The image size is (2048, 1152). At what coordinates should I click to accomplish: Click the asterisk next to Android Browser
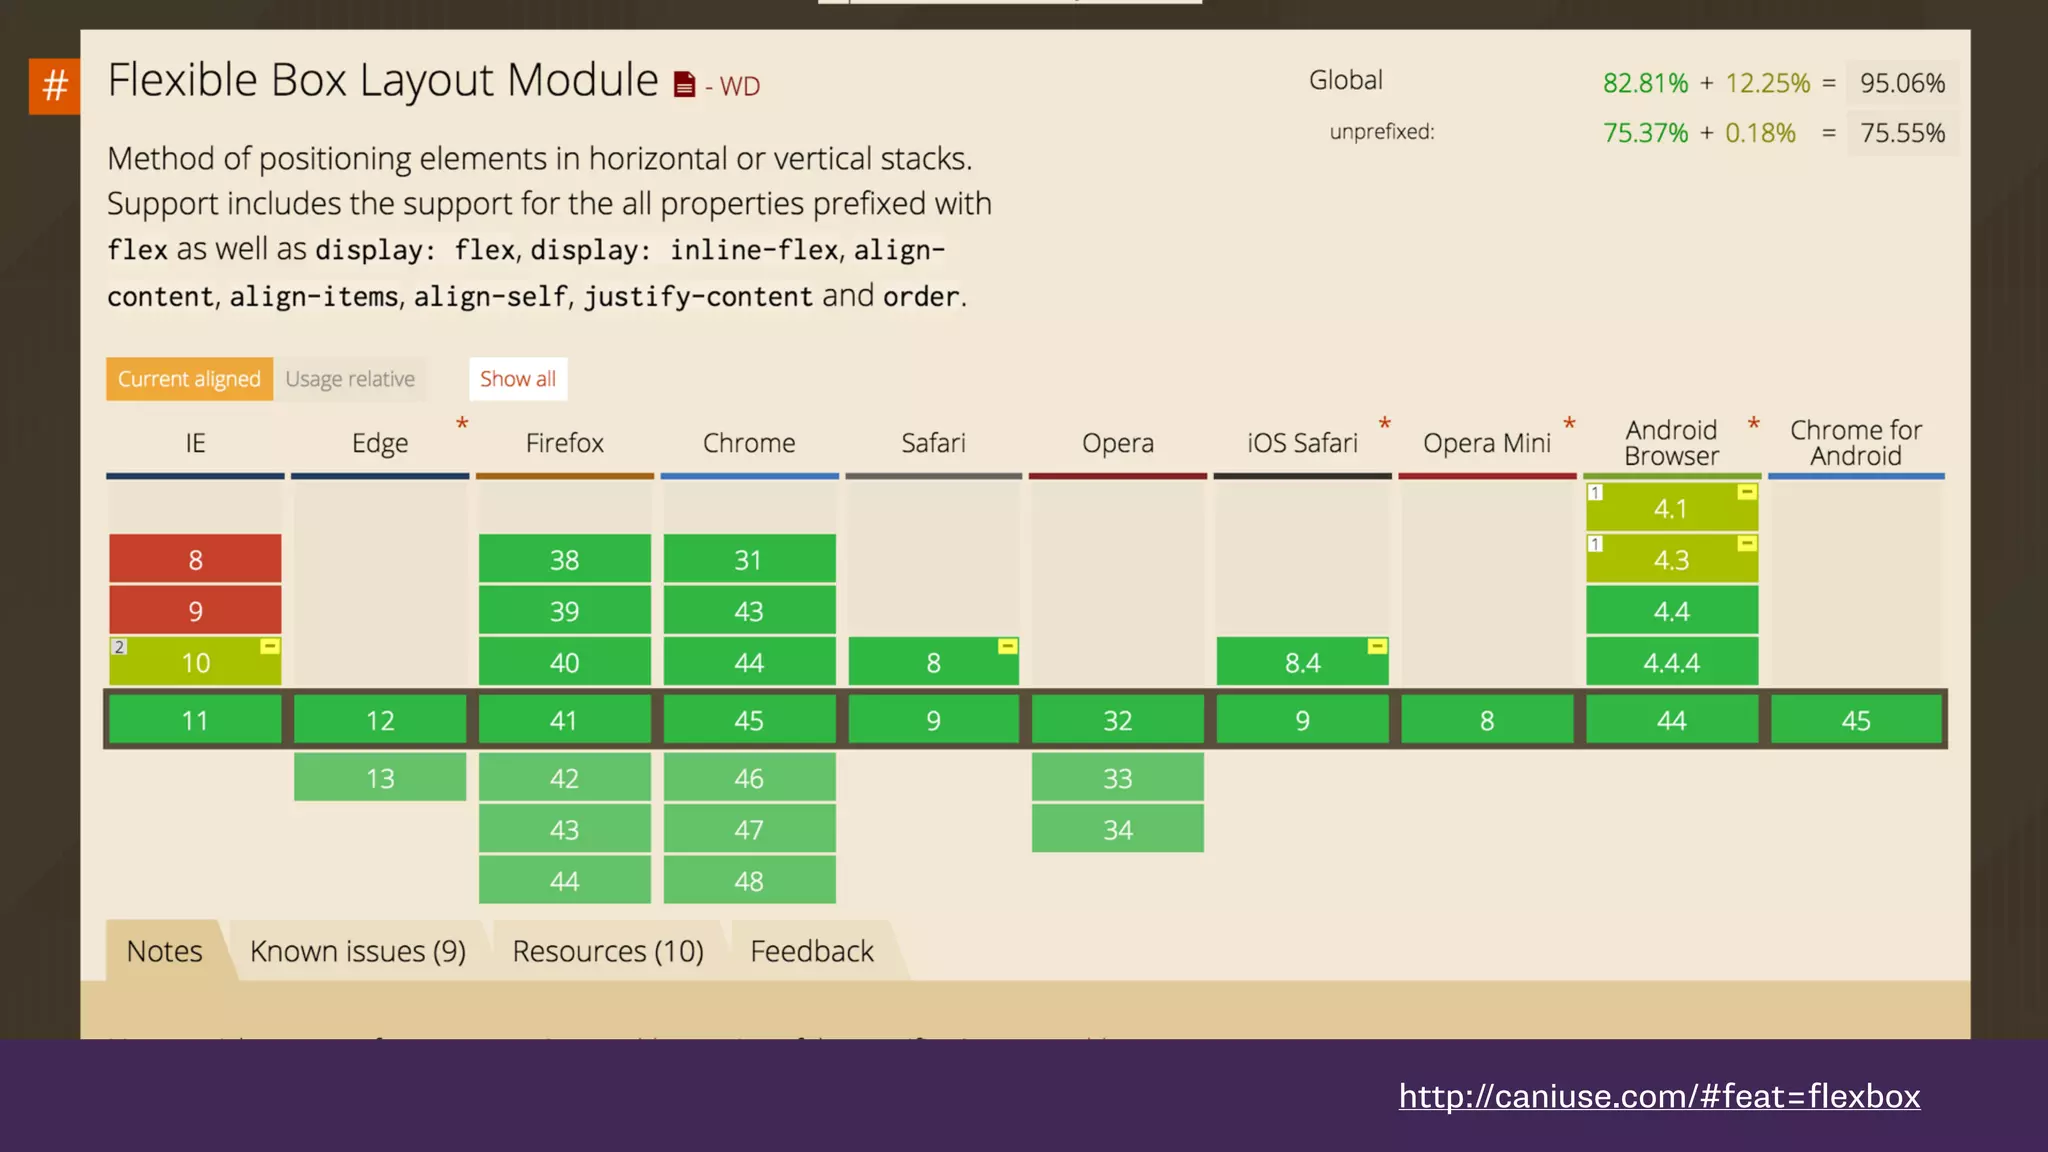tap(1754, 424)
